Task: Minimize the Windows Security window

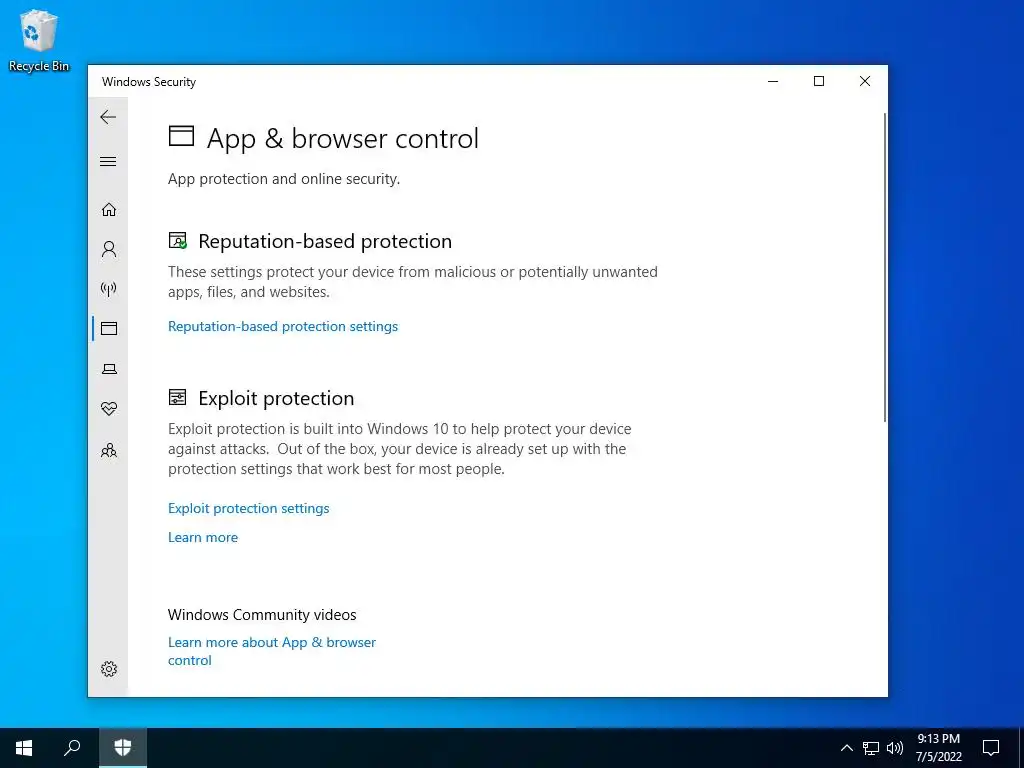Action: pyautogui.click(x=773, y=82)
